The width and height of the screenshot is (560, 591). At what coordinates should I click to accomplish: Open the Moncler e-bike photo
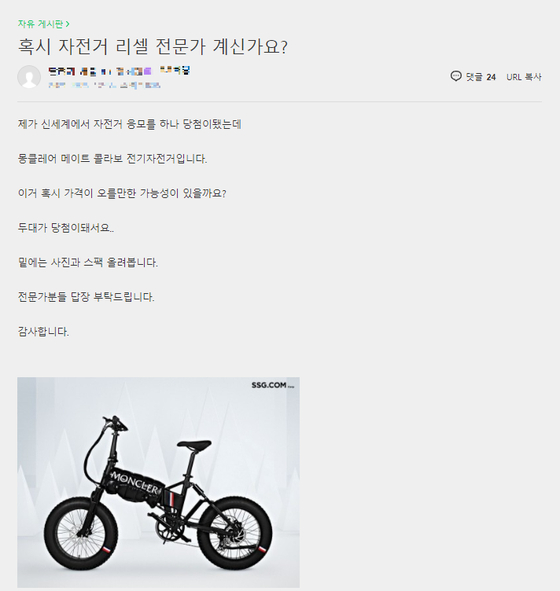(x=158, y=482)
